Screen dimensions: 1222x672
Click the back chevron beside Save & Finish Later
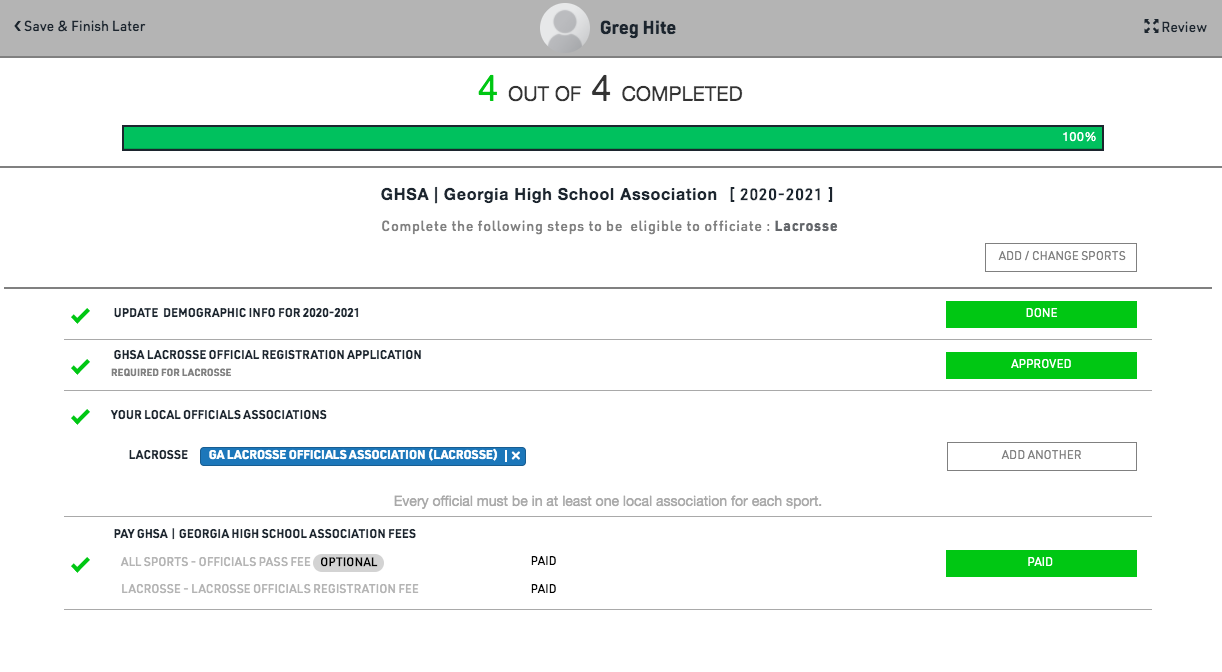pos(17,27)
